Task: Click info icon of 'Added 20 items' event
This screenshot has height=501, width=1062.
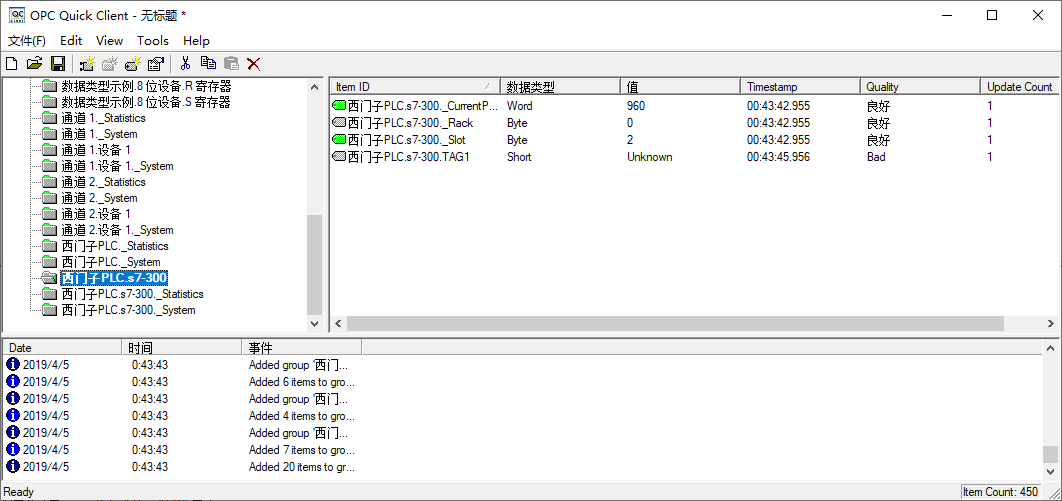Action: click(x=13, y=466)
